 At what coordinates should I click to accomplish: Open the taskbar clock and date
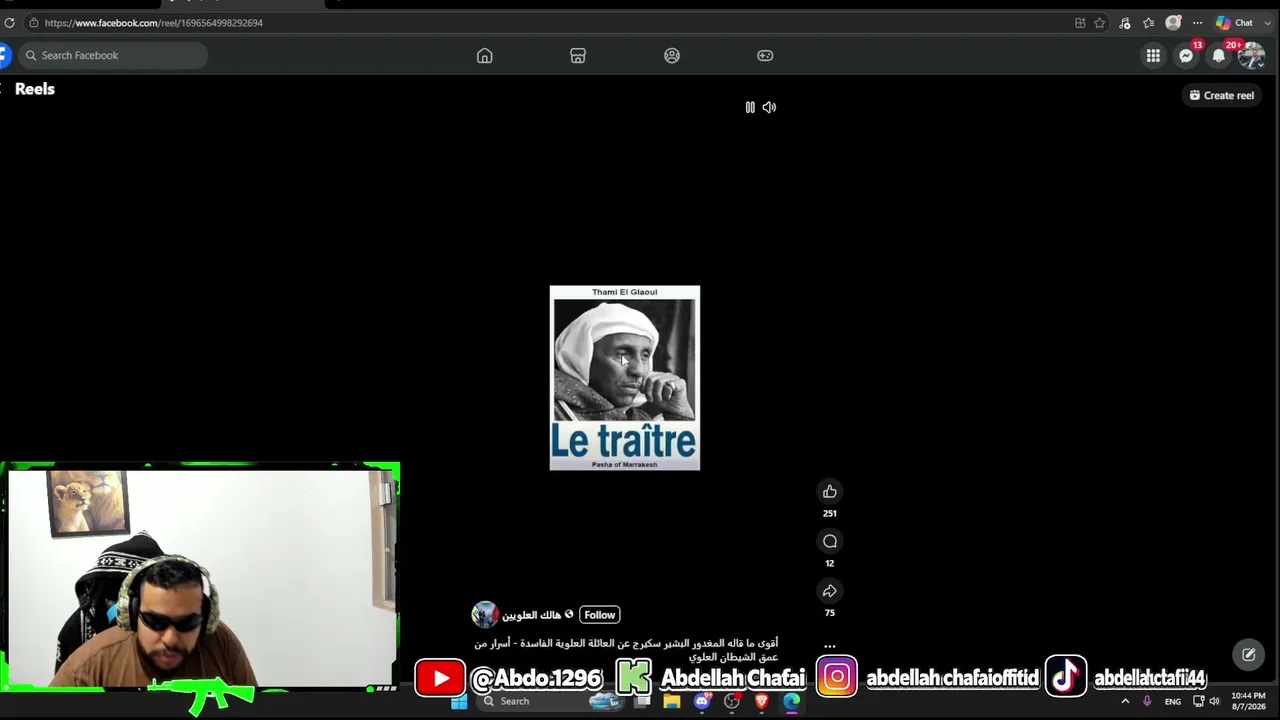pos(1248,701)
